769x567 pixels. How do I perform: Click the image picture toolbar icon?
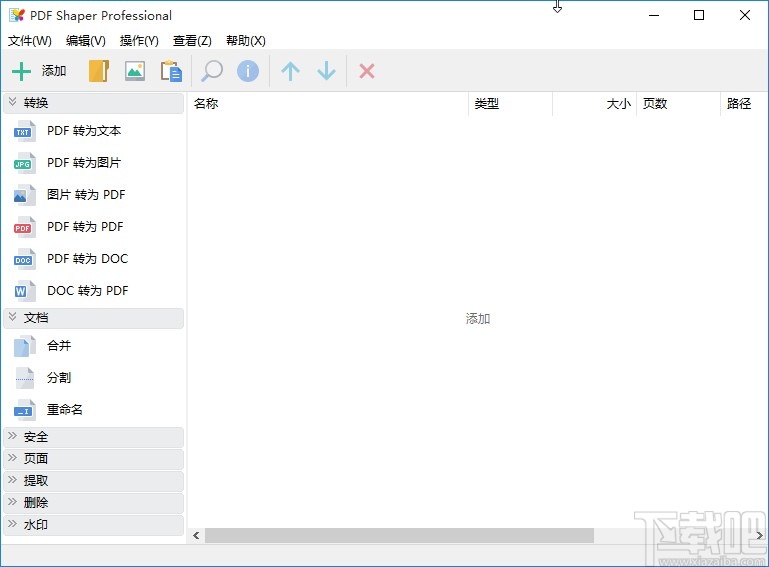[135, 71]
